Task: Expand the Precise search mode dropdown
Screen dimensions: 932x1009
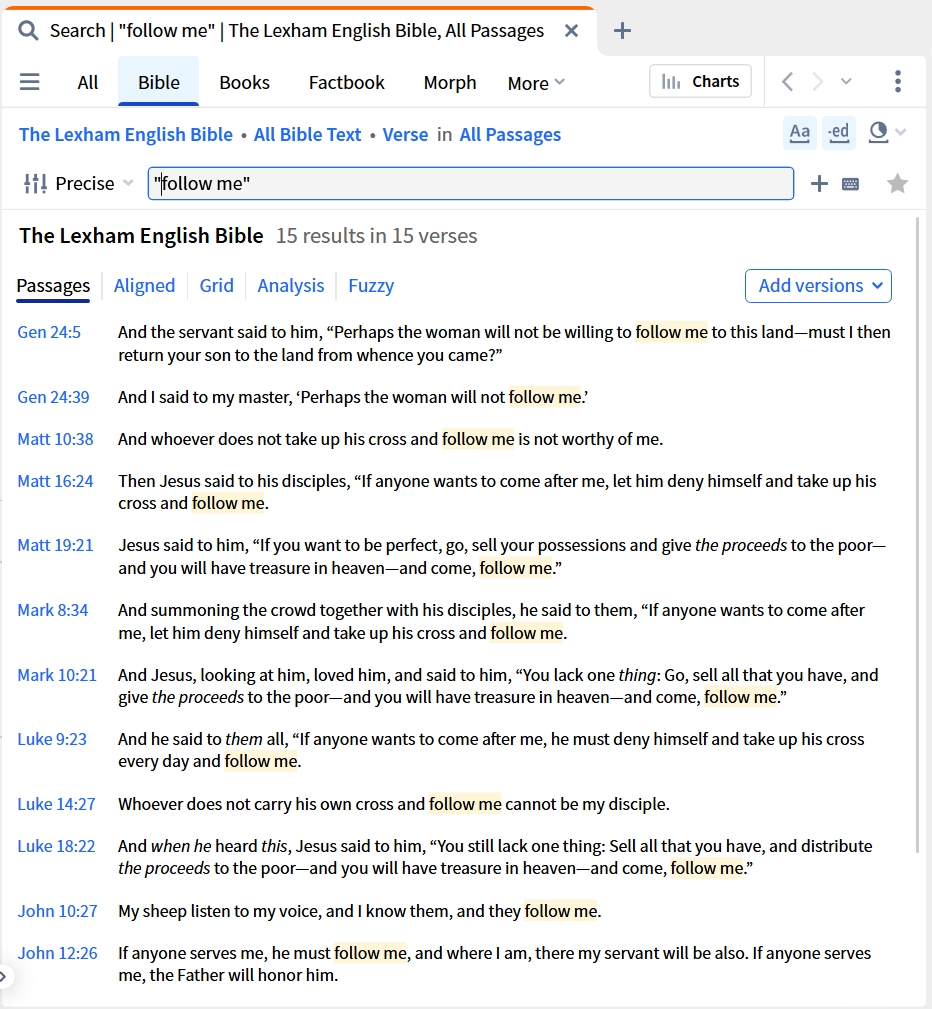Action: 128,183
